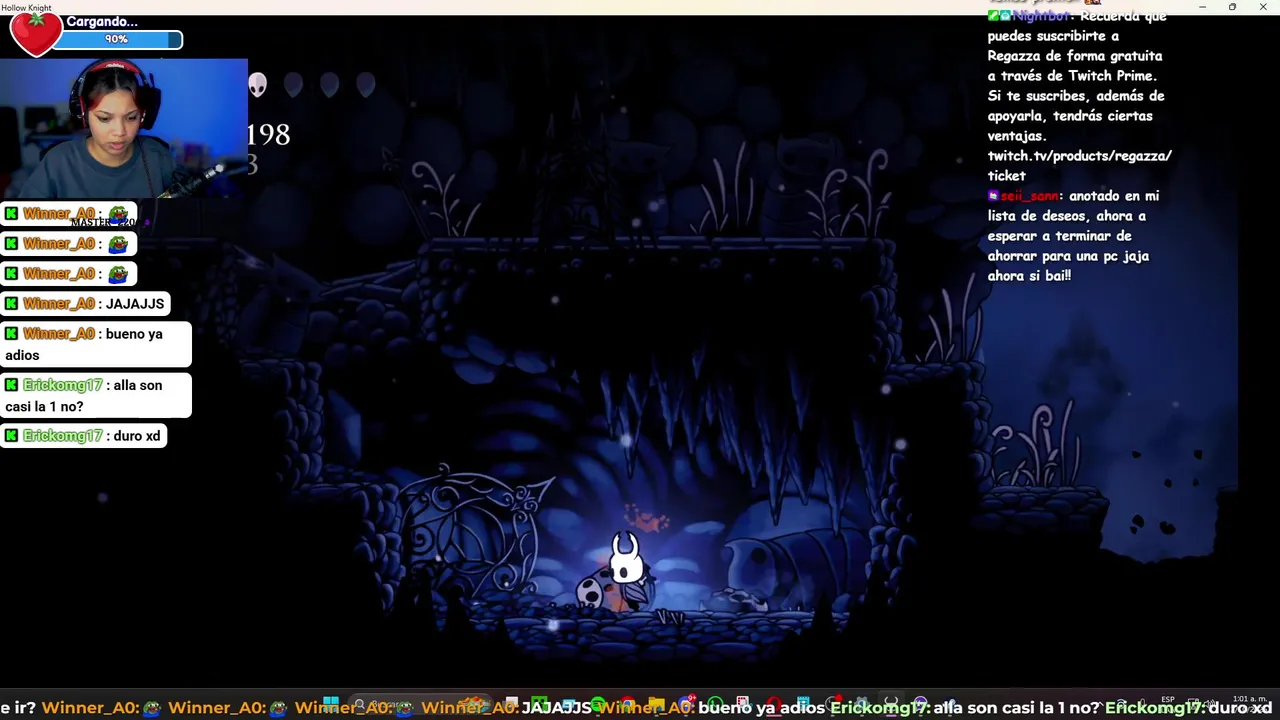Viewport: 1280px width, 720px height.
Task: Click the seii_sann username in chat
Action: coord(1030,196)
